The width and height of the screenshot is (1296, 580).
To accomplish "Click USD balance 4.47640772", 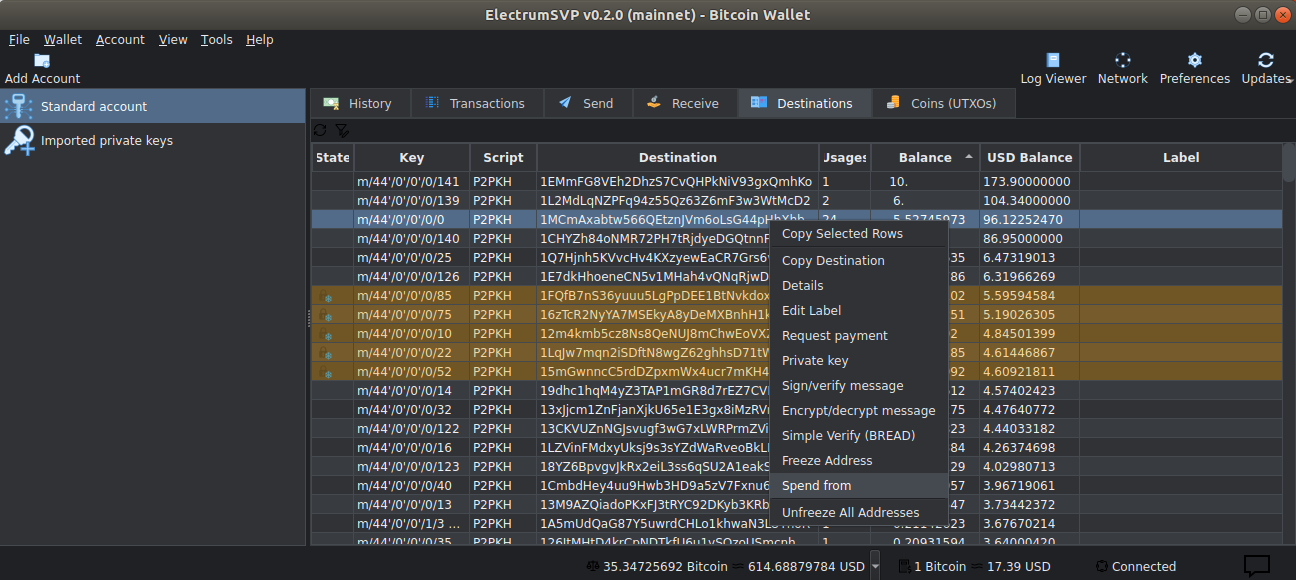I will click(1018, 410).
